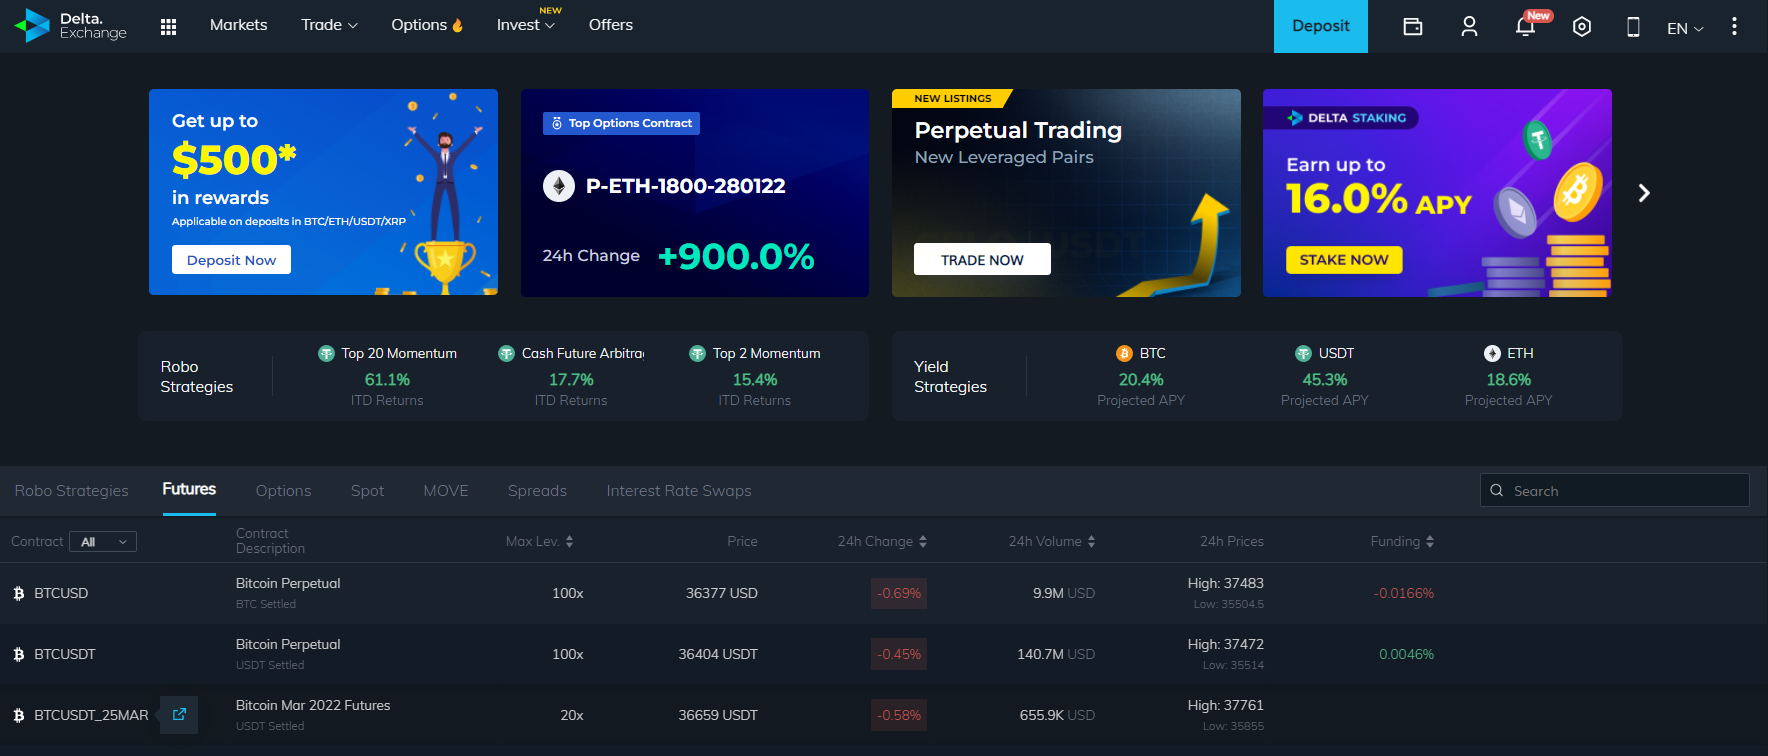This screenshot has width=1768, height=756.
Task: Sort by 24h Change column arrows
Action: [923, 541]
